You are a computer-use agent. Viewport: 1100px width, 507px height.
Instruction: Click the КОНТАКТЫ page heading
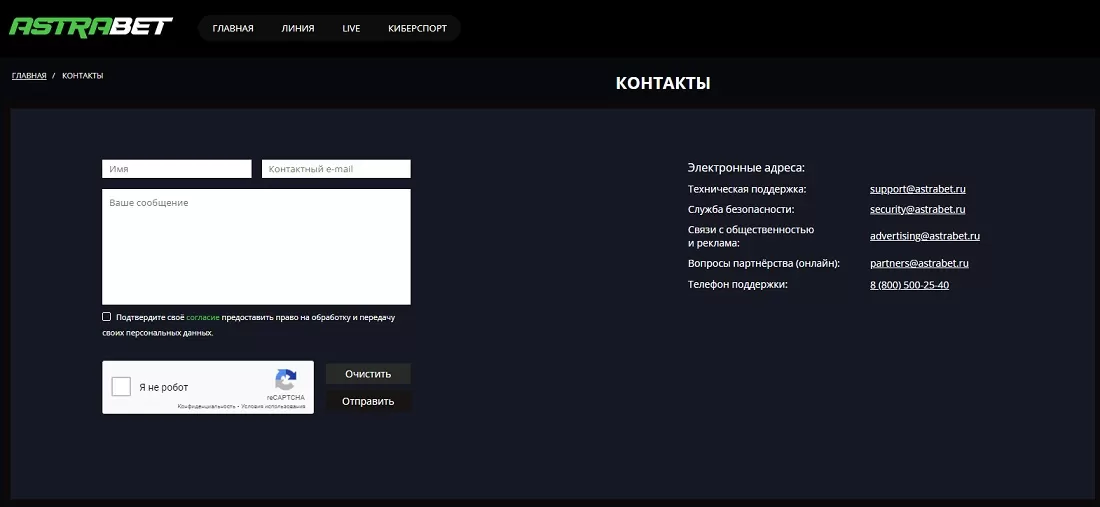tap(663, 83)
